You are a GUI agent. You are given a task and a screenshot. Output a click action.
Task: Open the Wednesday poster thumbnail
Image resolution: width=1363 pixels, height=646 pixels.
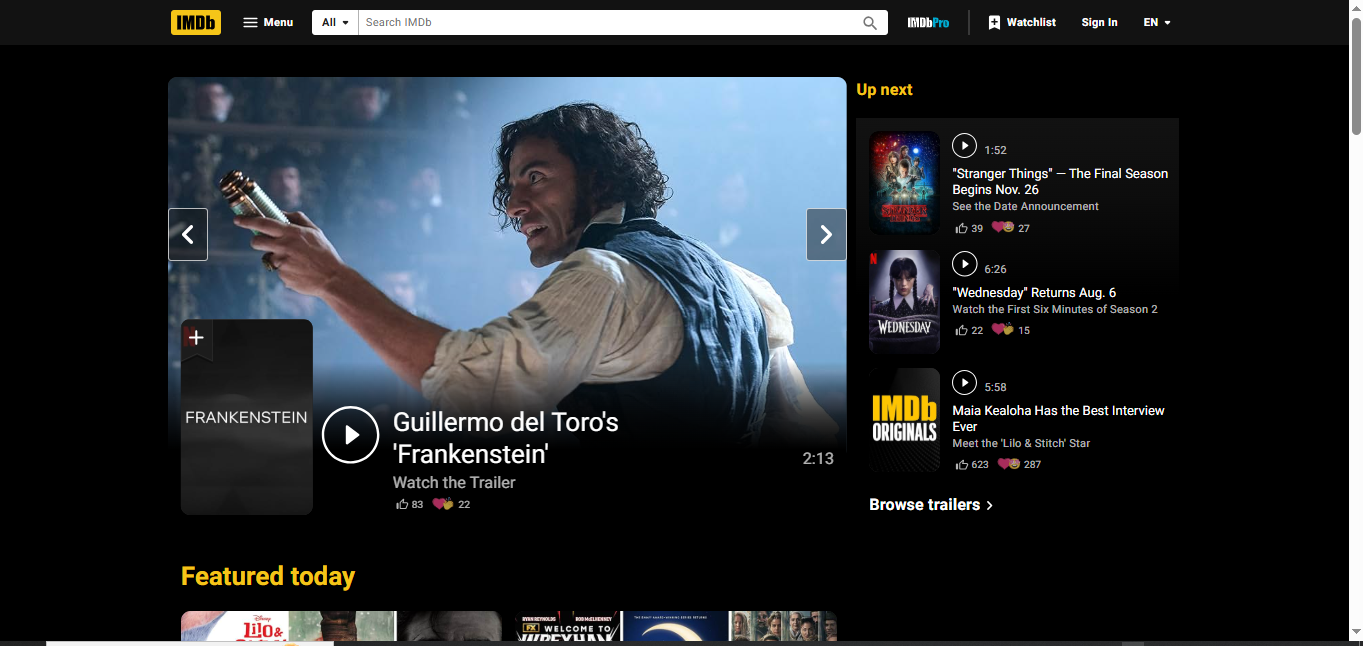904,302
